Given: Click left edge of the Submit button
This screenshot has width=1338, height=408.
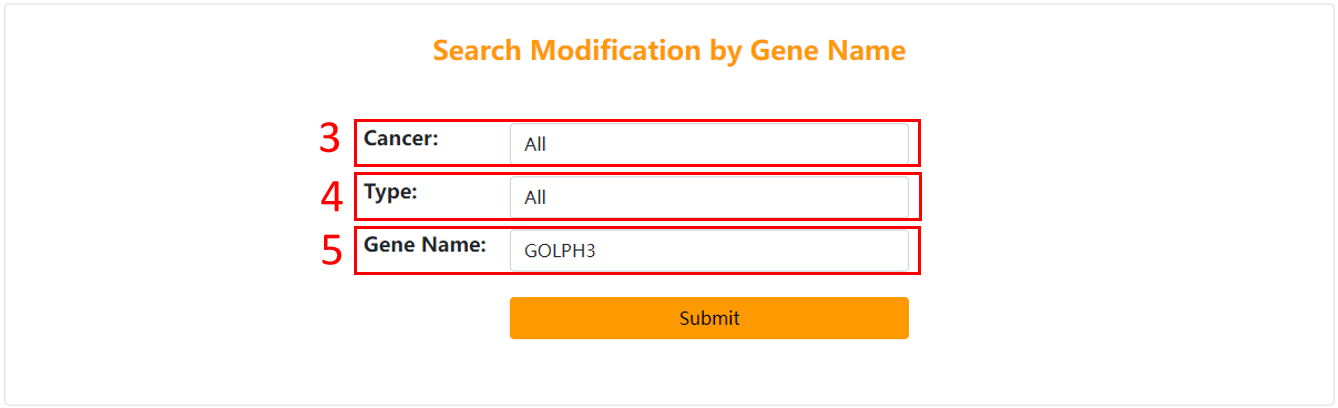Looking at the screenshot, I should tap(518, 318).
